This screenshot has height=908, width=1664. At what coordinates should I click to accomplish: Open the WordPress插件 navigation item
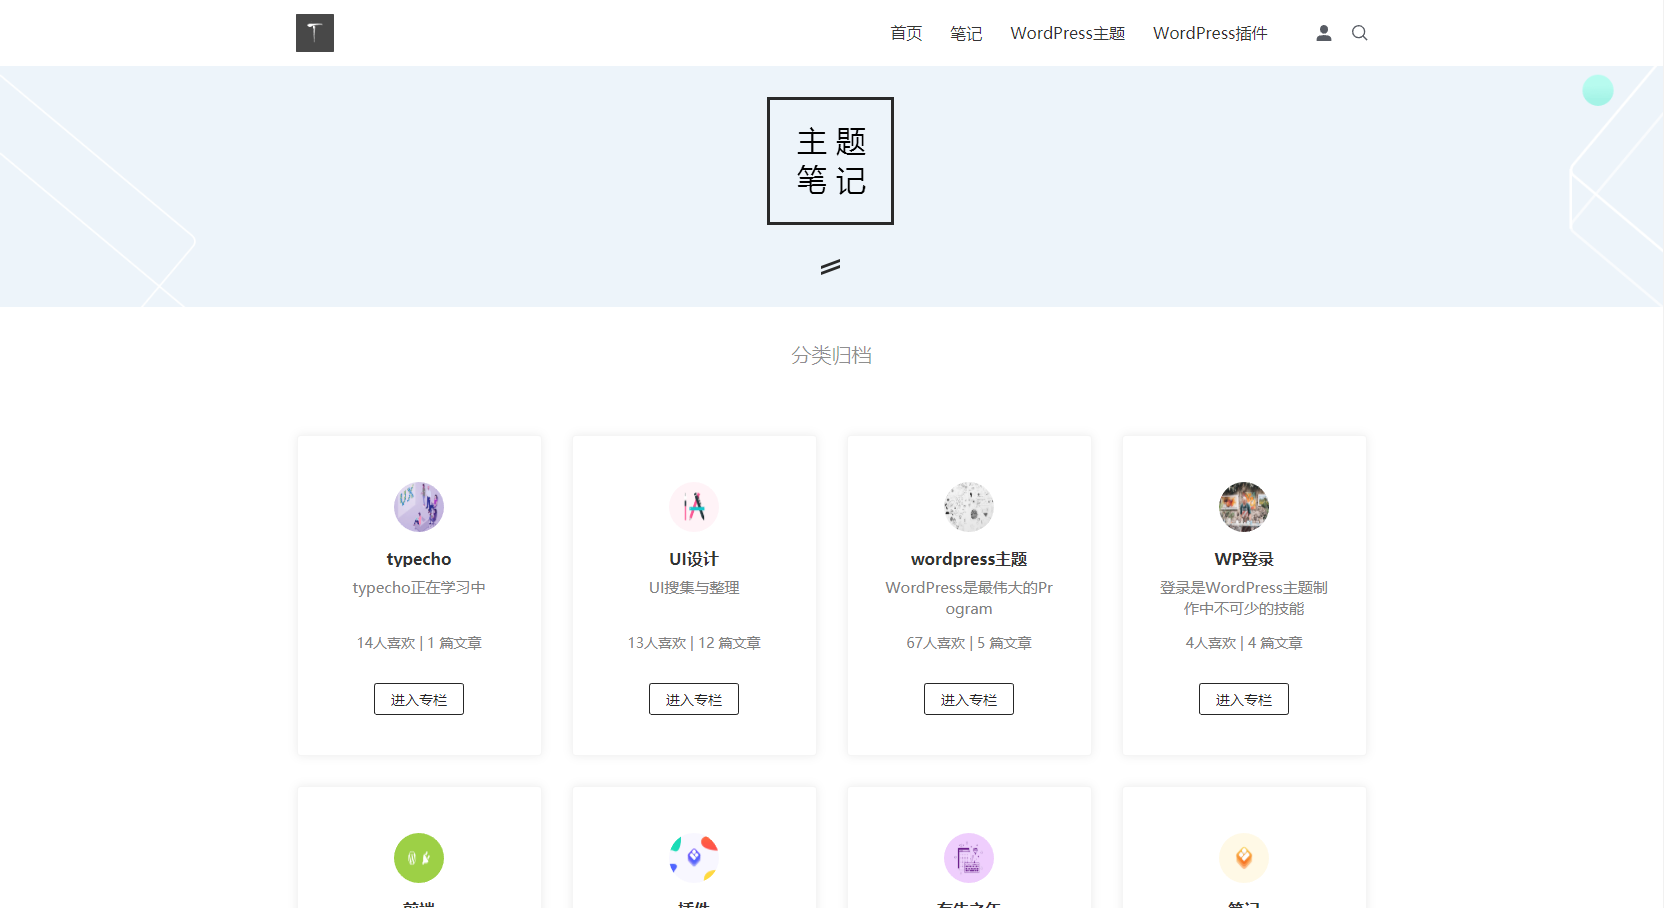pyautogui.click(x=1210, y=33)
